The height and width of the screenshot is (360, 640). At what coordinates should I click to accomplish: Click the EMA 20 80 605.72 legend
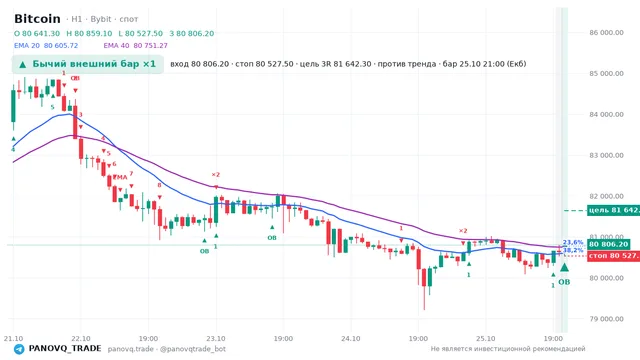pyautogui.click(x=46, y=46)
